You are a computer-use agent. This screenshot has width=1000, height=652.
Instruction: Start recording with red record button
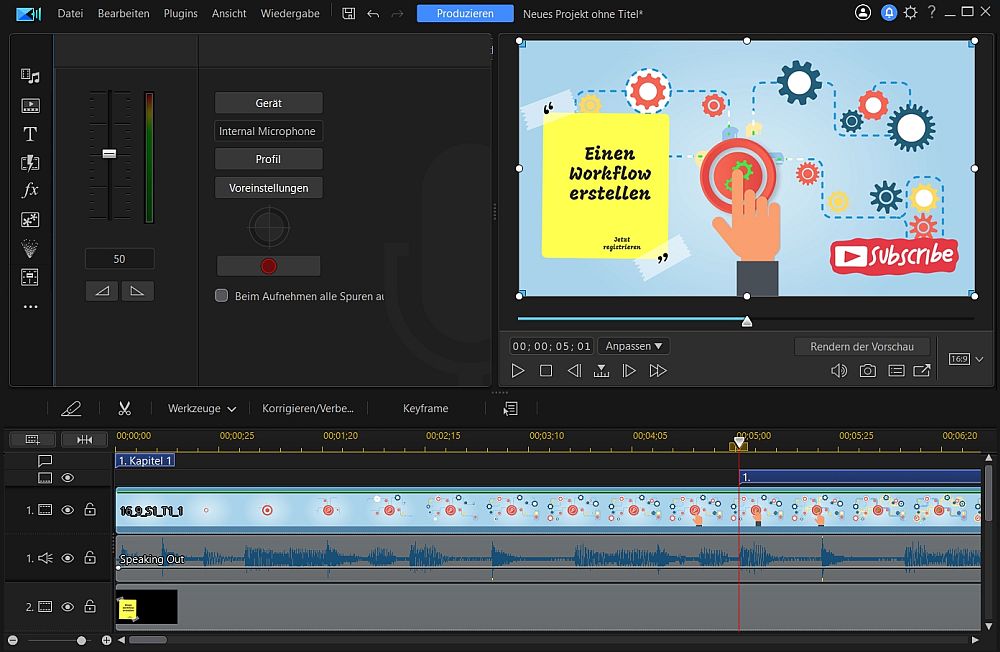coord(268,265)
